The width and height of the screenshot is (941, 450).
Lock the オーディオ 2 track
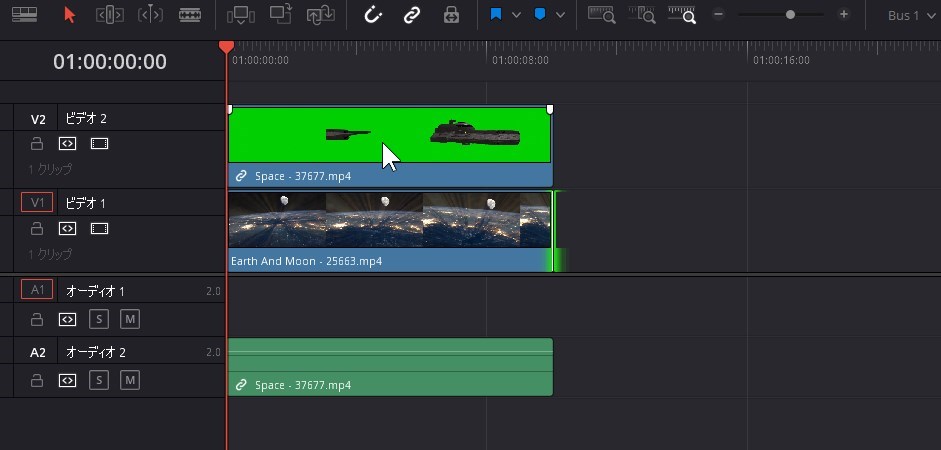37,380
